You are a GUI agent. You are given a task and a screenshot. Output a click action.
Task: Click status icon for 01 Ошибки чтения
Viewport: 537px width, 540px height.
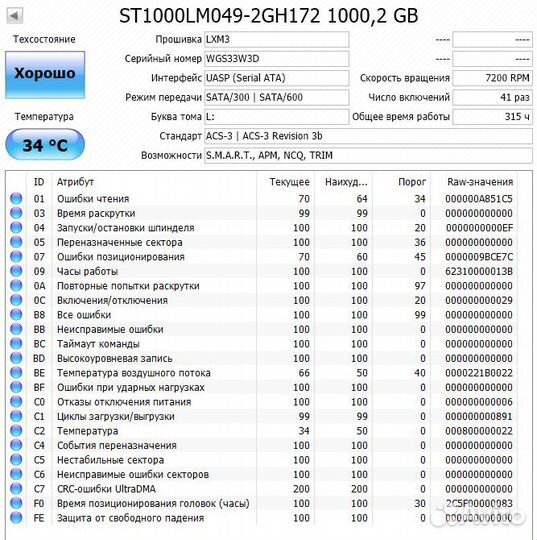16,198
